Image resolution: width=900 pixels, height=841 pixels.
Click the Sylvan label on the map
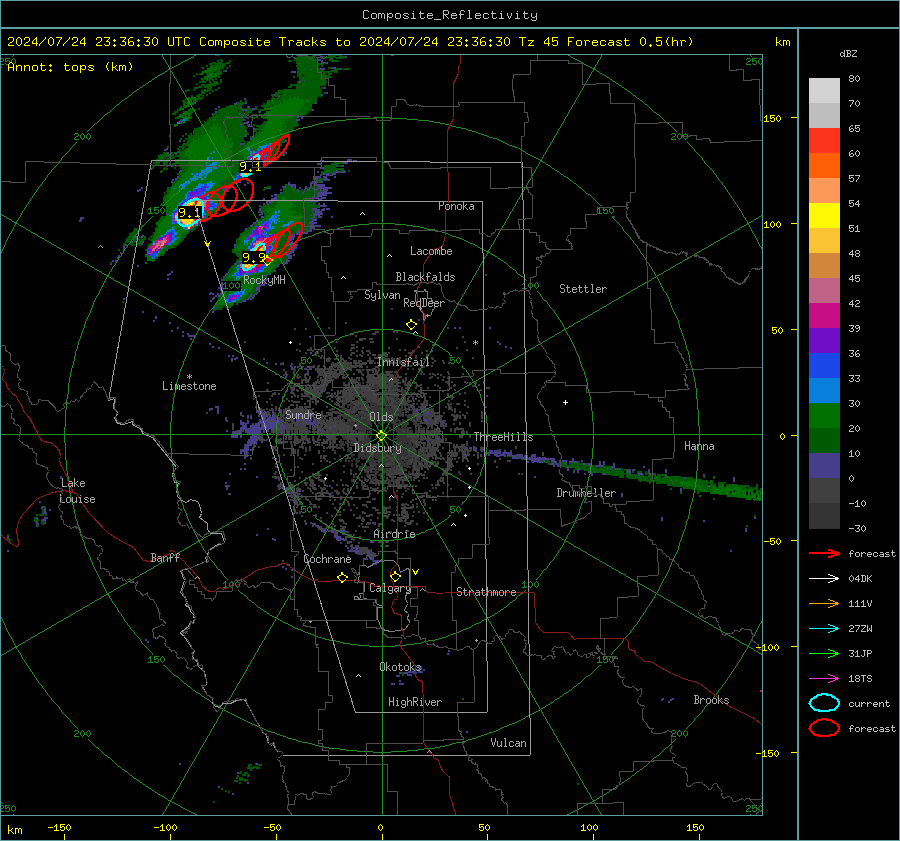coord(382,295)
